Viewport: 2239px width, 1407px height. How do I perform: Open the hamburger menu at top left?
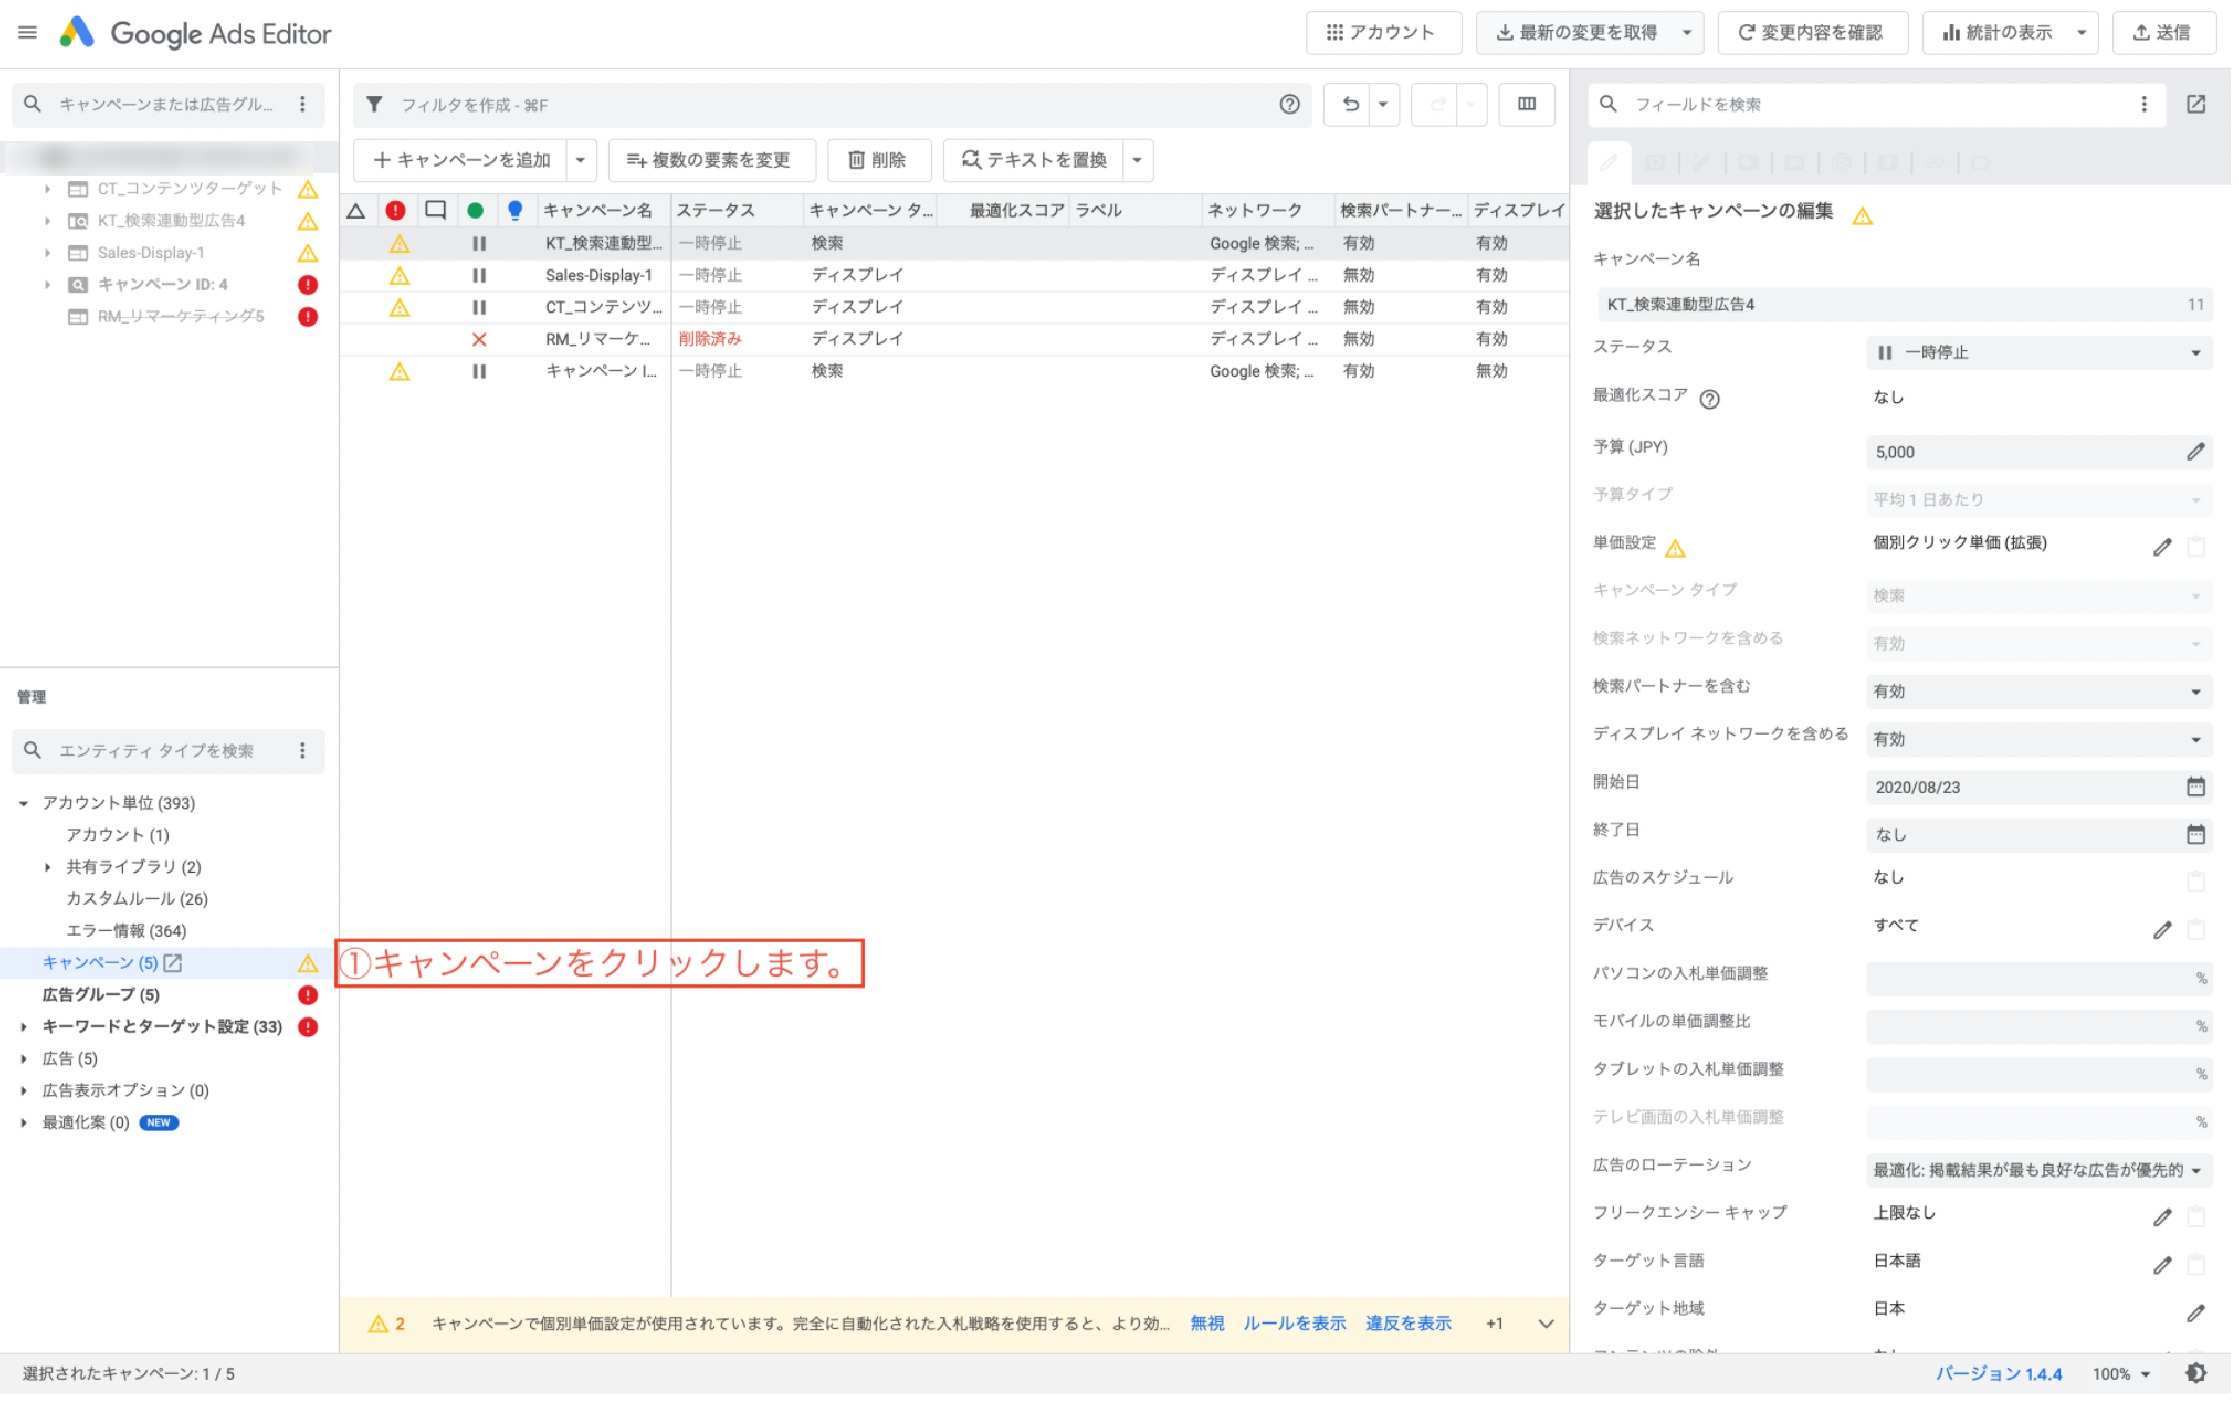[27, 32]
